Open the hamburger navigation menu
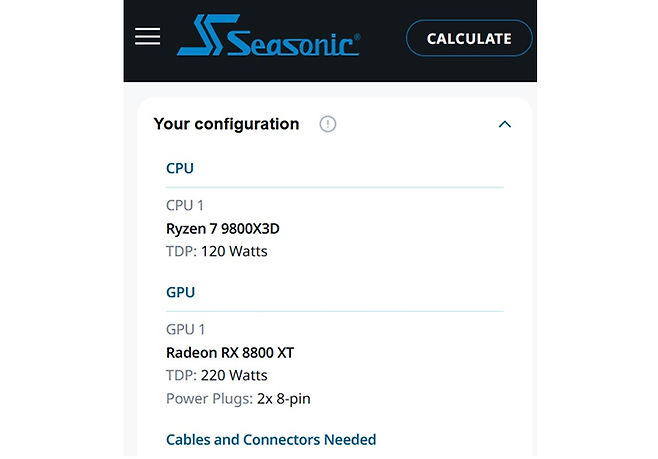Viewport: 658px width, 459px height. (147, 37)
